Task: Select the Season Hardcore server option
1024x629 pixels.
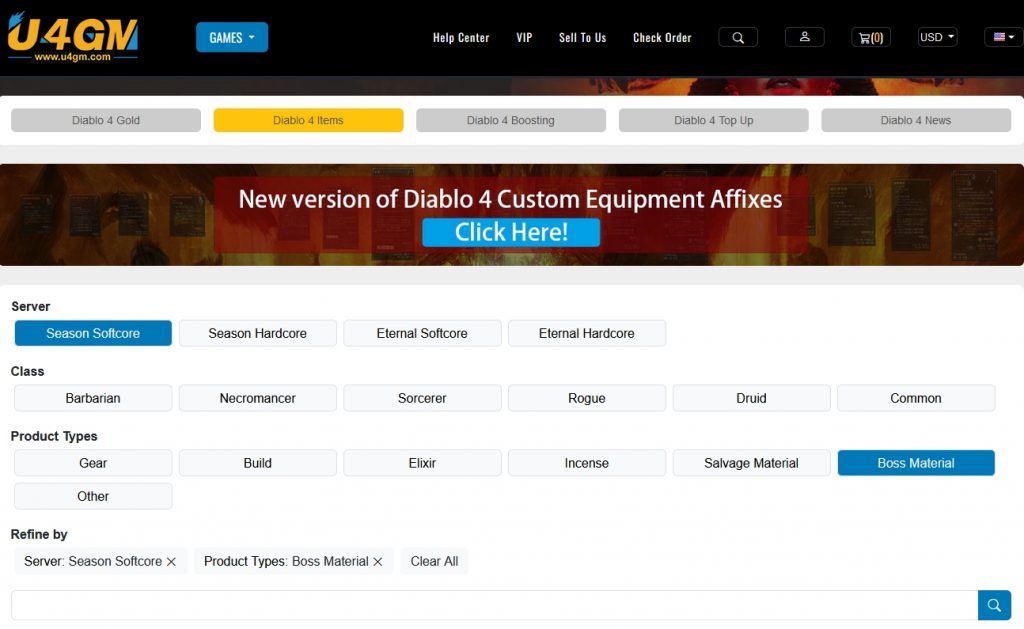Action: coord(257,333)
